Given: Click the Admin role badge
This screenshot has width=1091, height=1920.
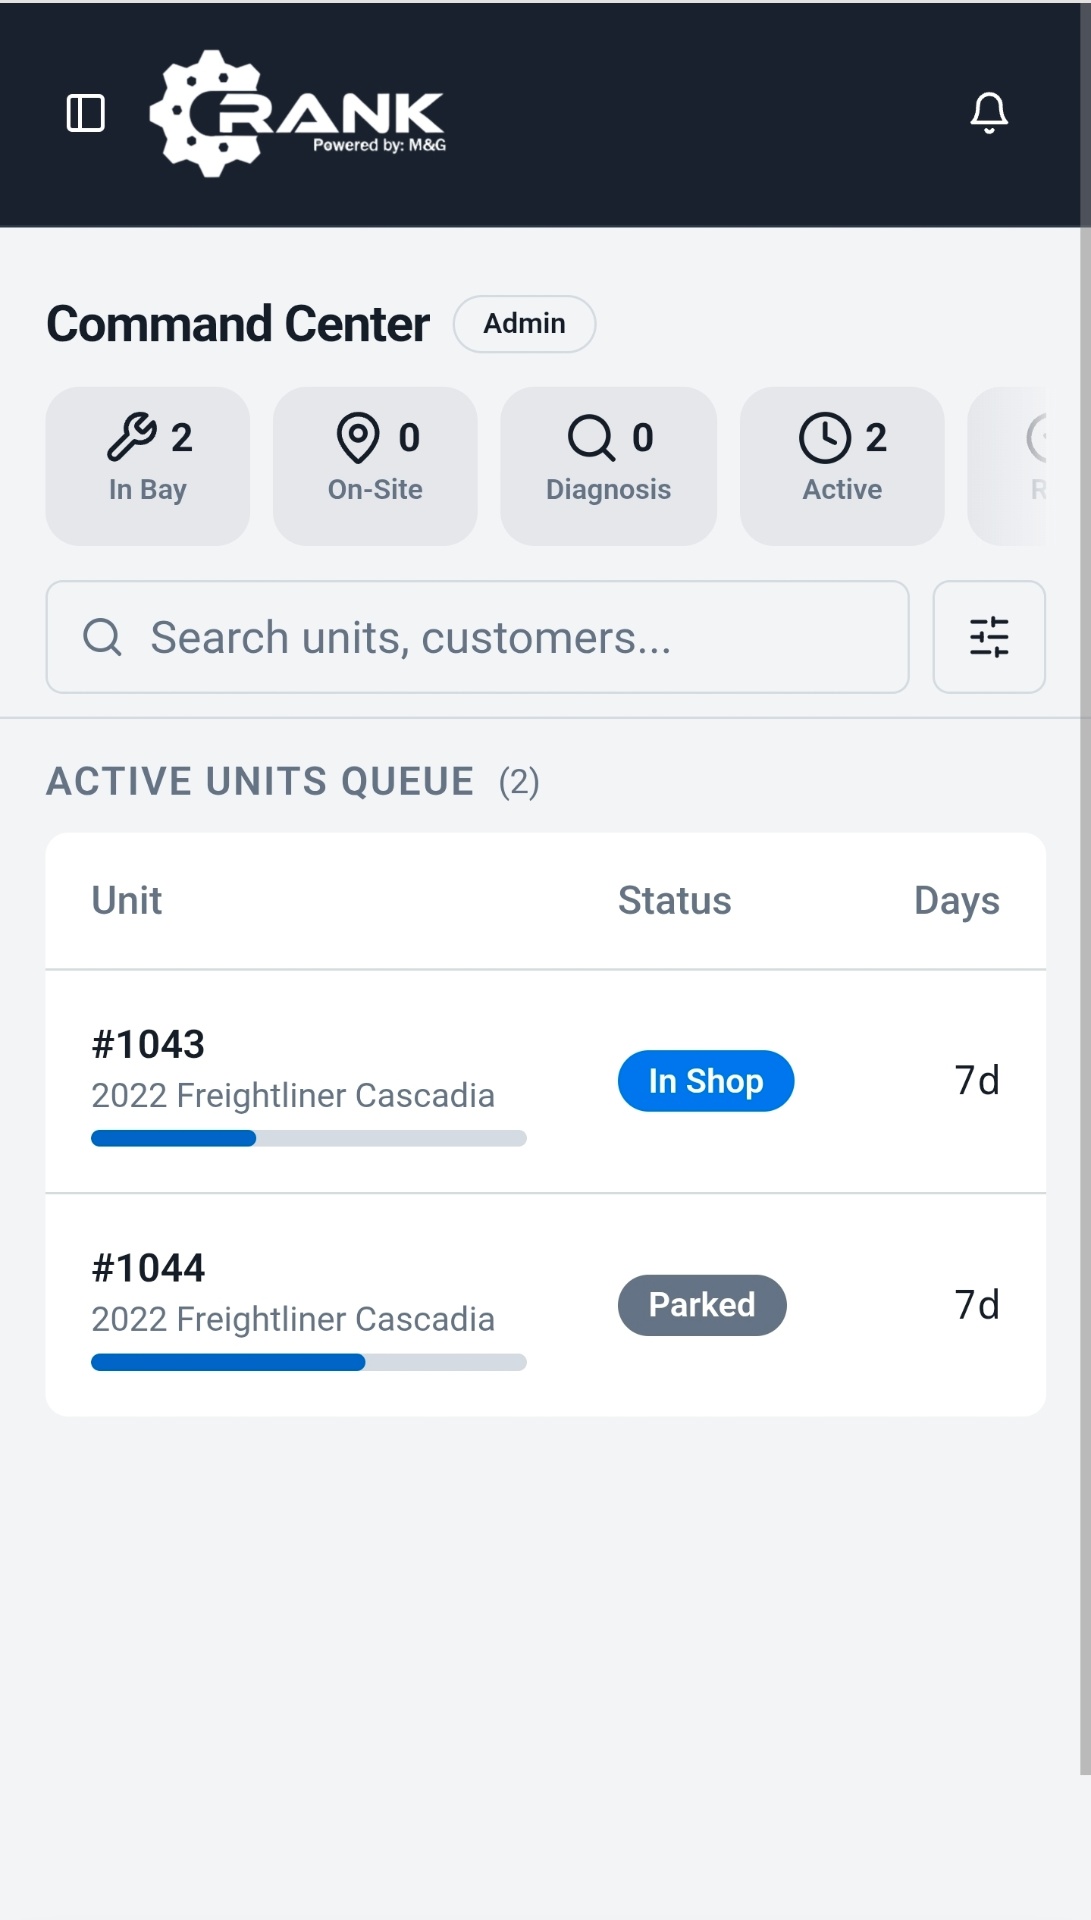Looking at the screenshot, I should pos(524,324).
